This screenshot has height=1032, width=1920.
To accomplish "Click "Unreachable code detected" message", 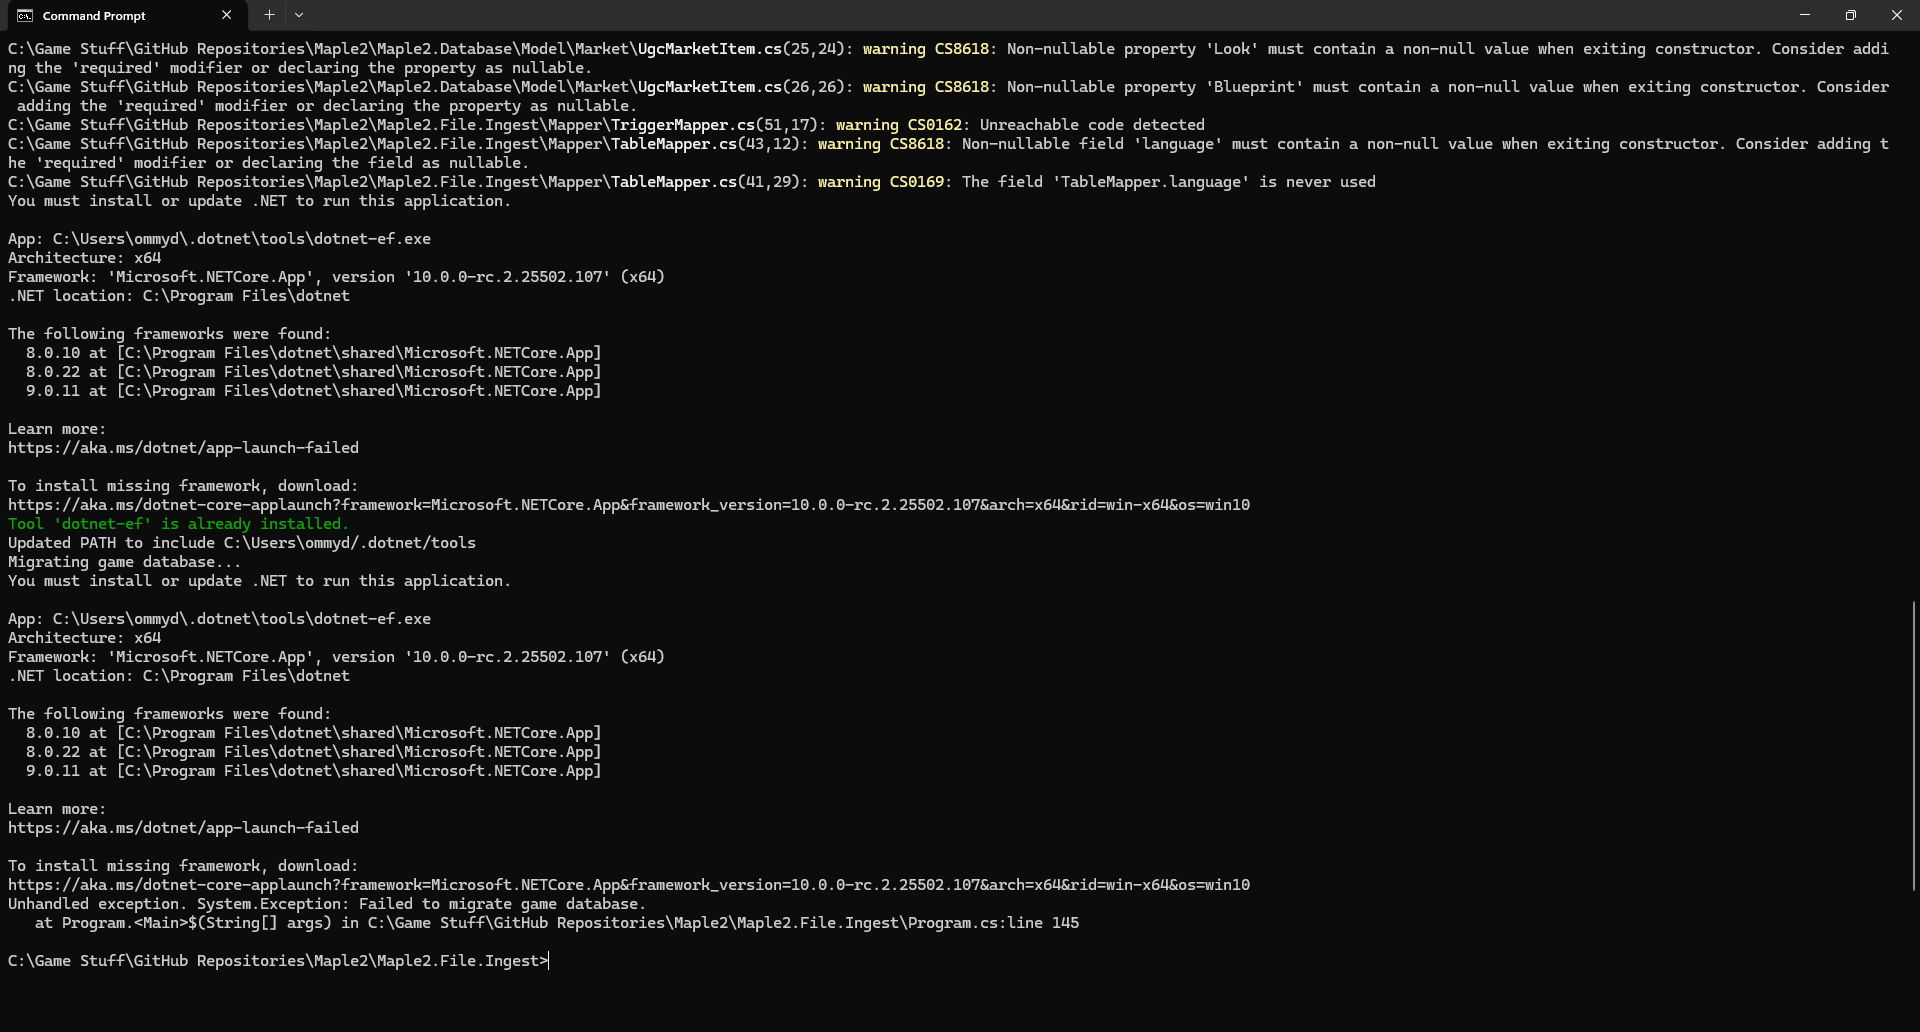I will 1092,125.
